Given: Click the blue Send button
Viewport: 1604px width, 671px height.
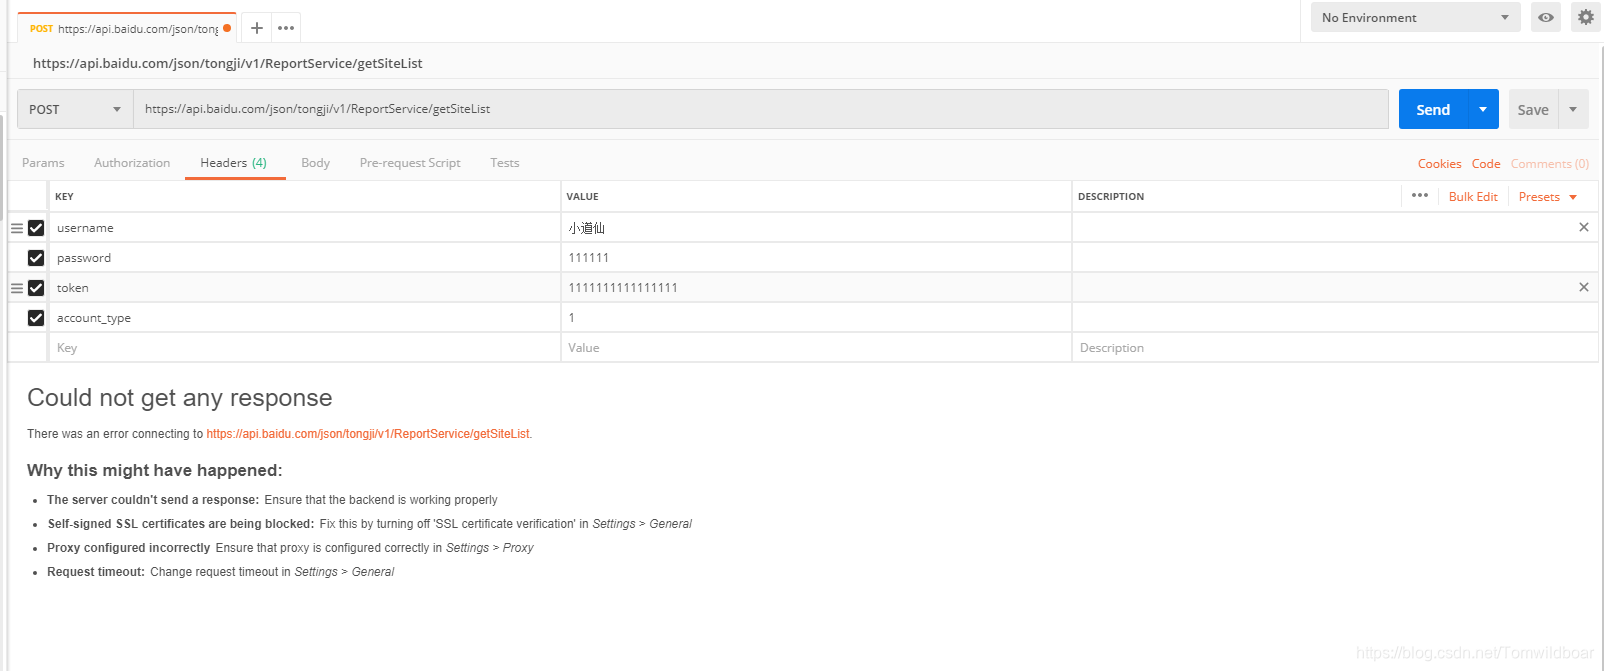Looking at the screenshot, I should click(x=1433, y=109).
